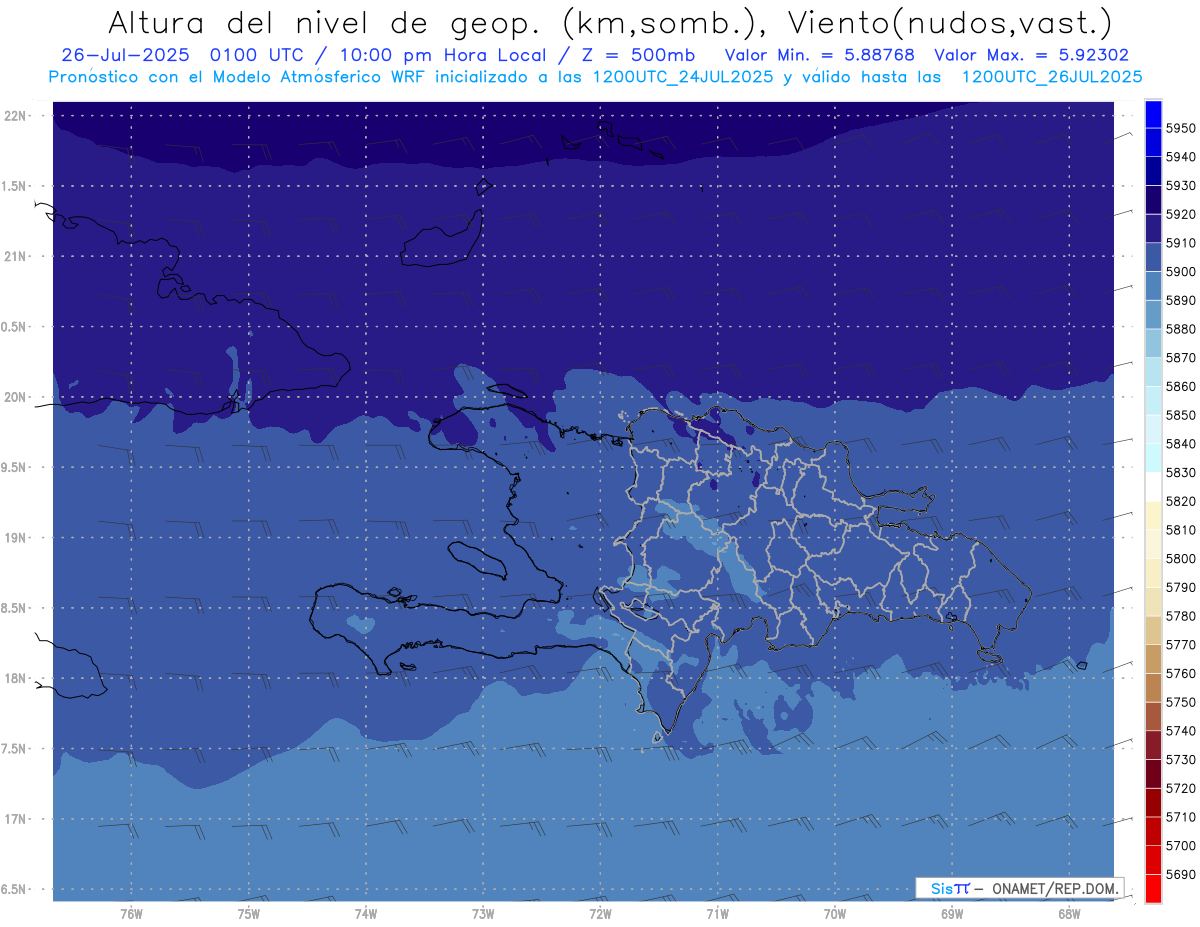
Task: Click the 5950 legend value
Action: click(1180, 128)
